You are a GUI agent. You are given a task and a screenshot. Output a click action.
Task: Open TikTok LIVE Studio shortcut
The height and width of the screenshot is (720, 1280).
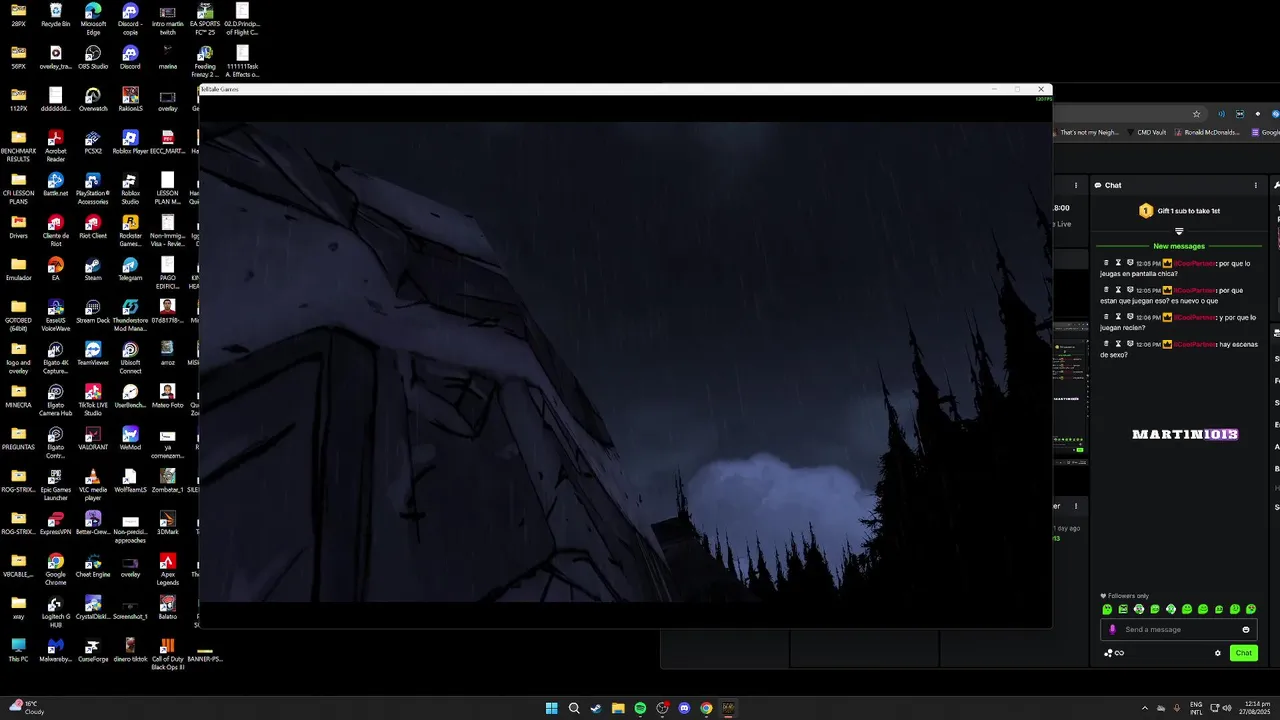(x=93, y=400)
